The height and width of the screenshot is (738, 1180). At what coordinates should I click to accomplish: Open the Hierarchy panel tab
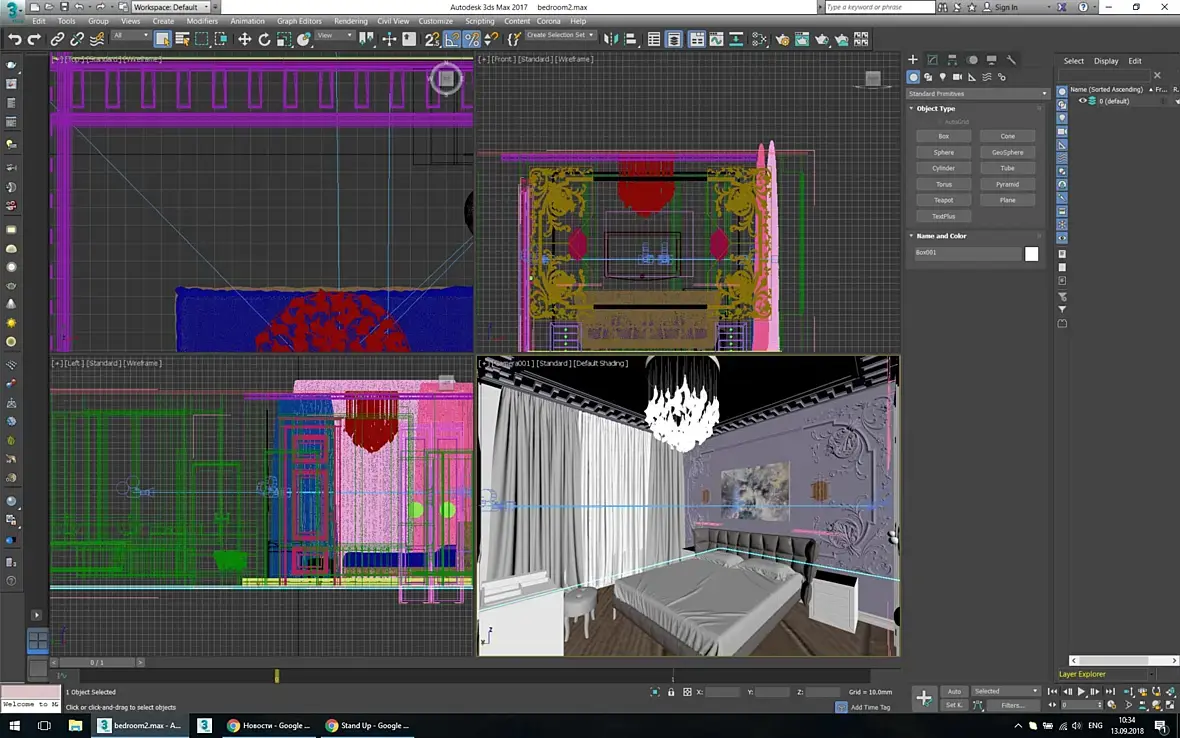[952, 60]
